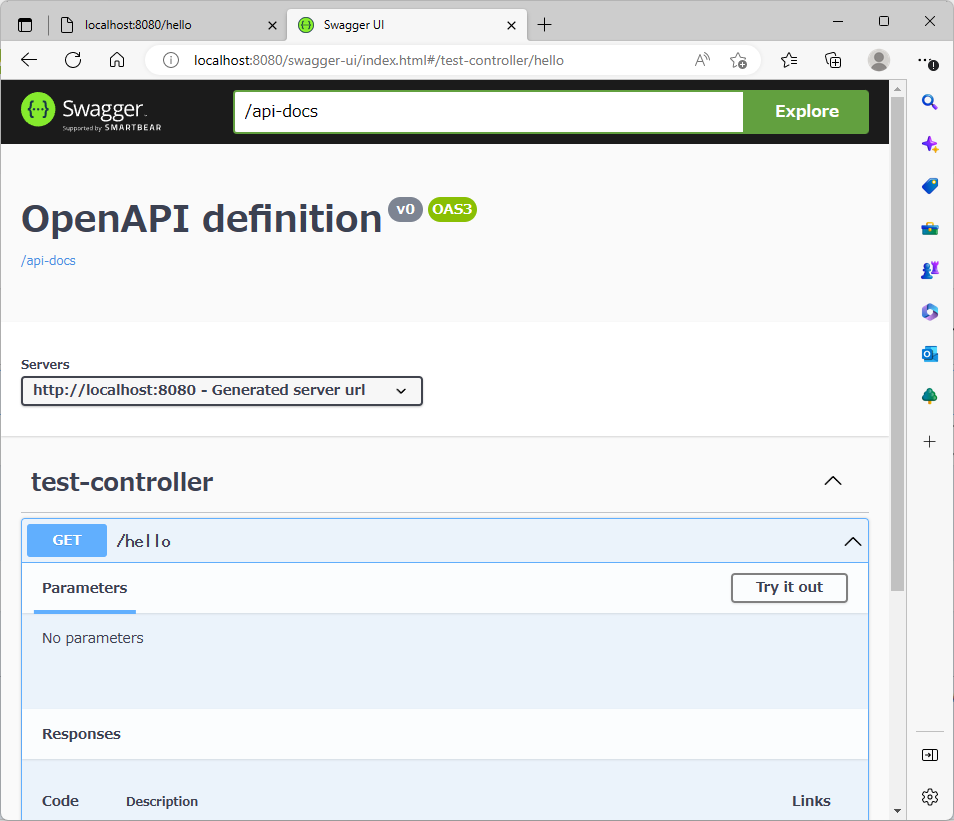Click the Code column header
The width and height of the screenshot is (954, 821).
60,801
